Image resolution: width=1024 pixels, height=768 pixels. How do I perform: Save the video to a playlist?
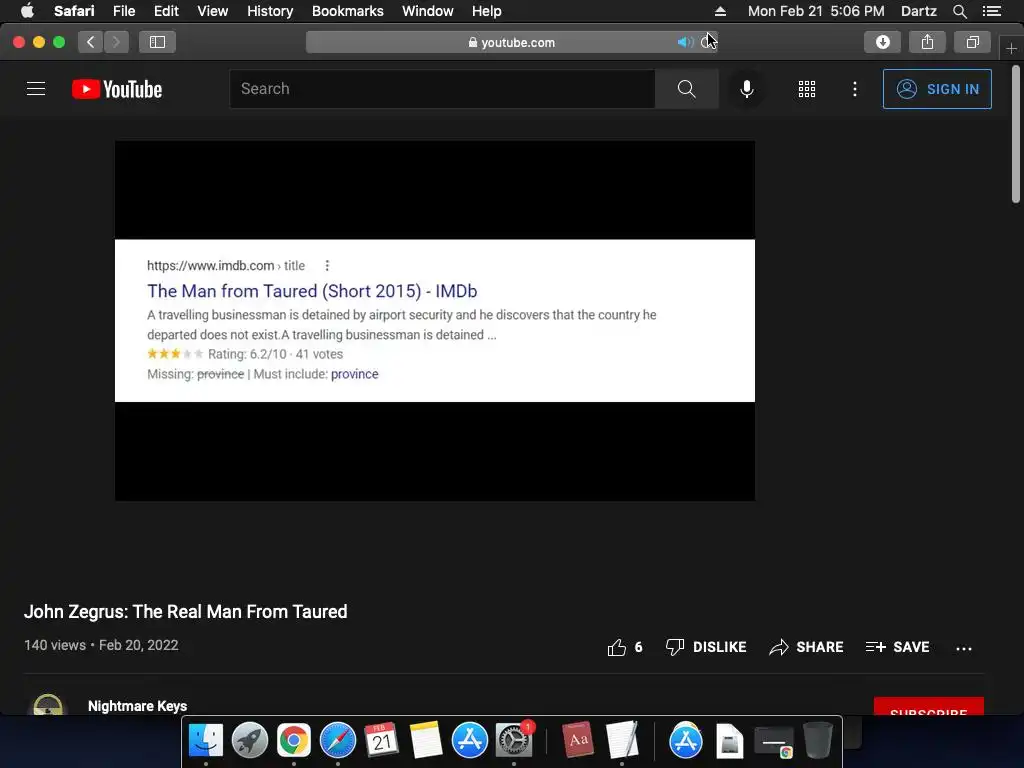click(x=897, y=647)
